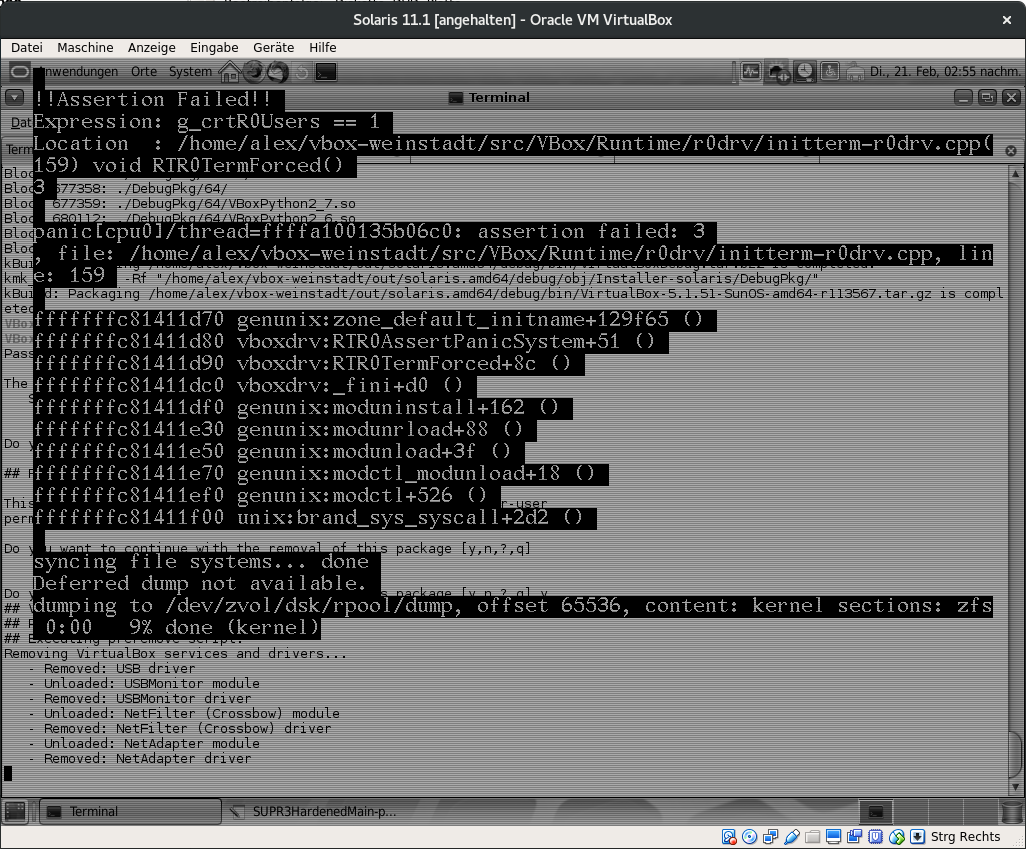Click 'Removed: NetAdapter driver' line

tap(147, 759)
